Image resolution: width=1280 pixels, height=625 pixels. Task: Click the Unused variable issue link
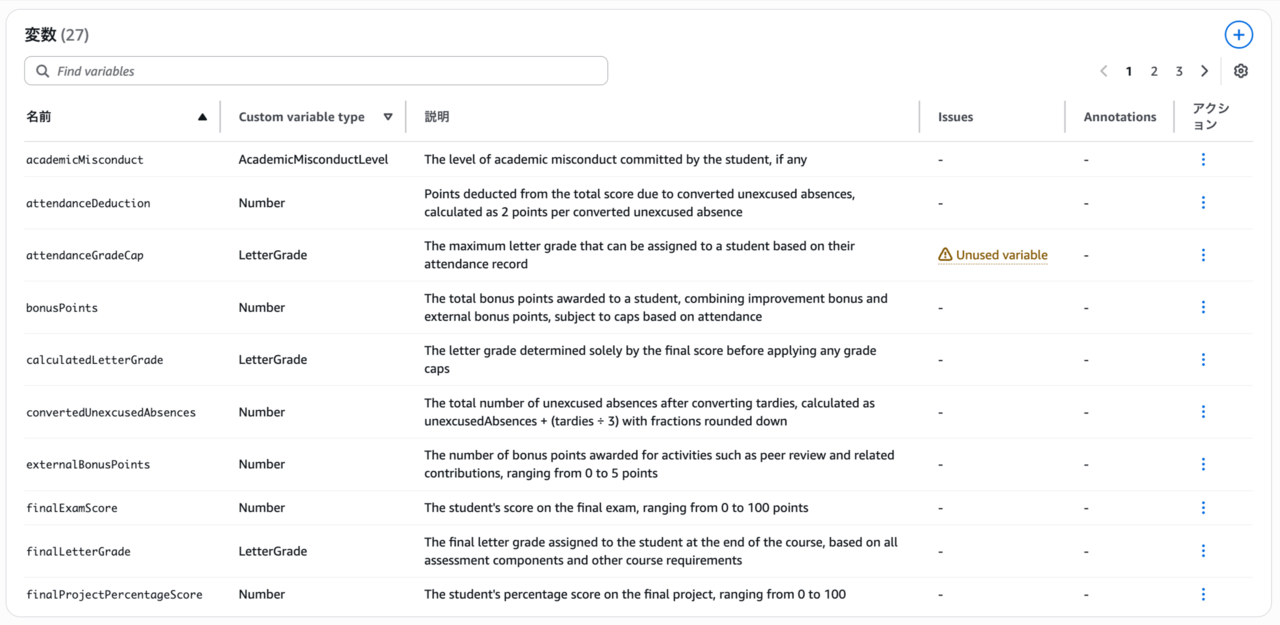point(1001,255)
